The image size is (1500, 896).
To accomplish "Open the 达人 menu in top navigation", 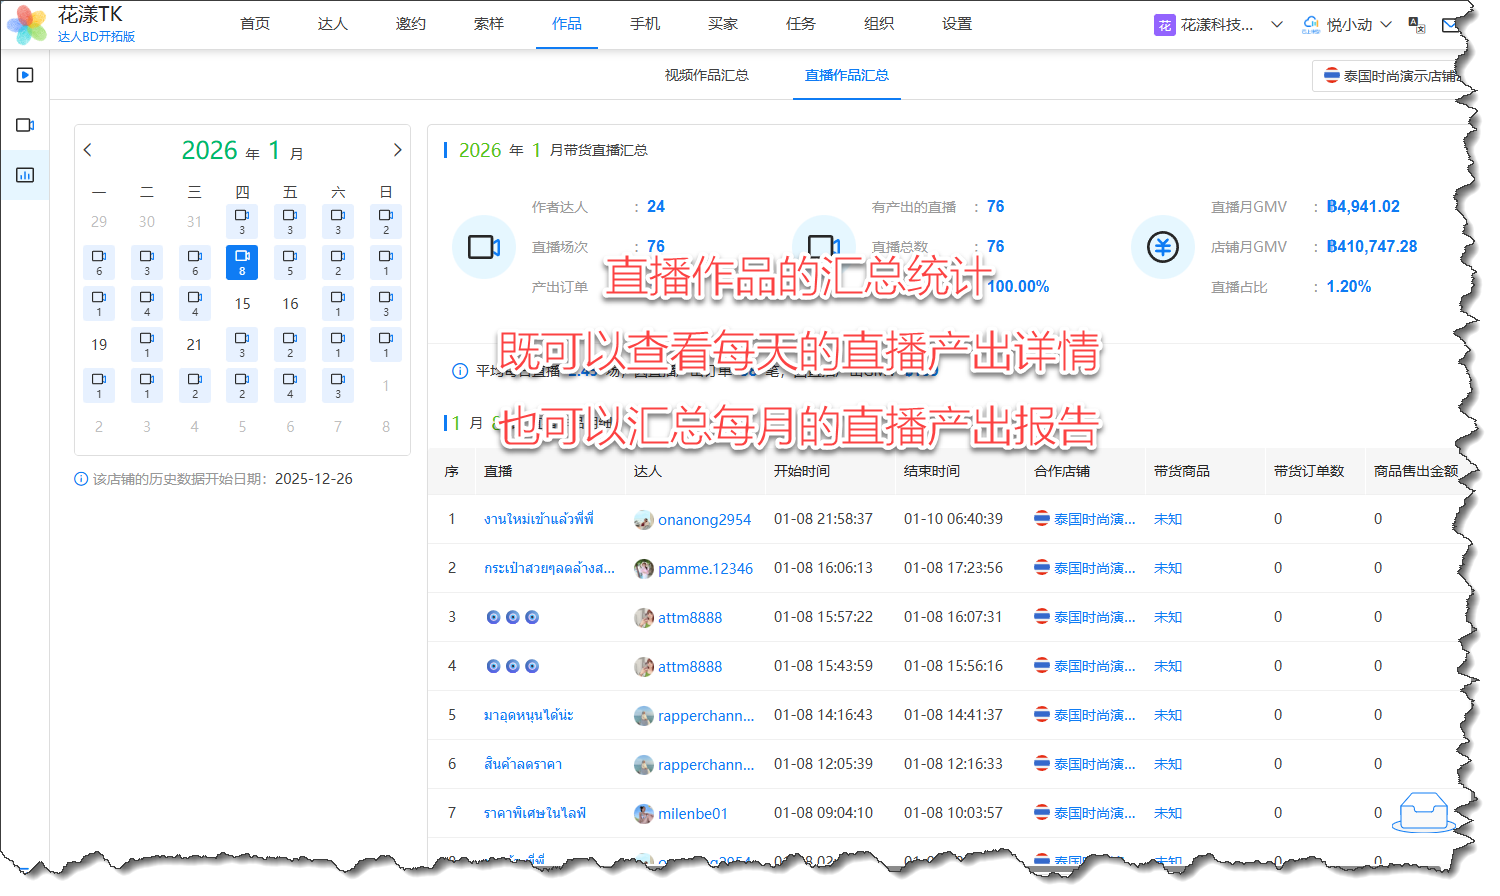I will pos(333,24).
